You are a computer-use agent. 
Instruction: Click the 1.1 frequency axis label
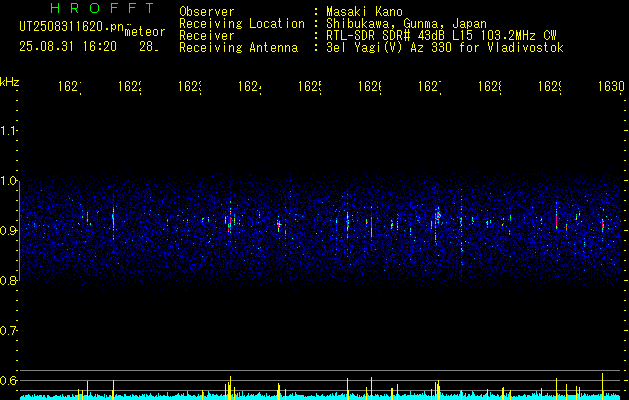(x=8, y=131)
